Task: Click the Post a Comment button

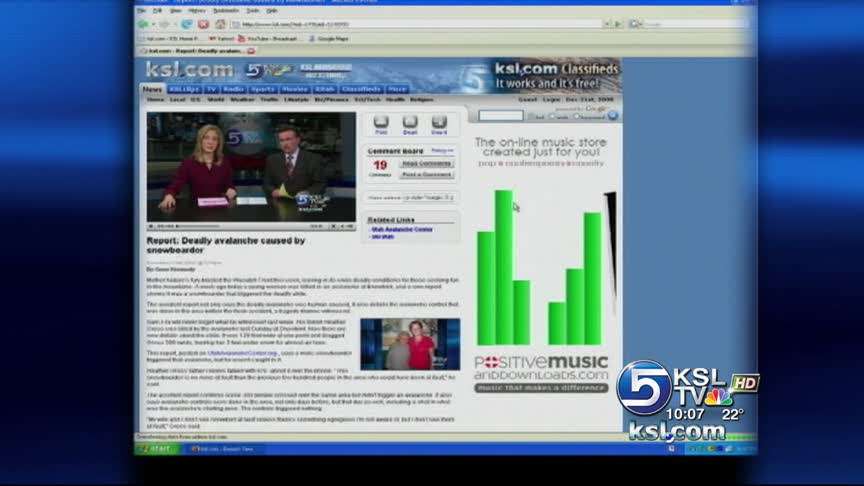Action: coord(426,175)
